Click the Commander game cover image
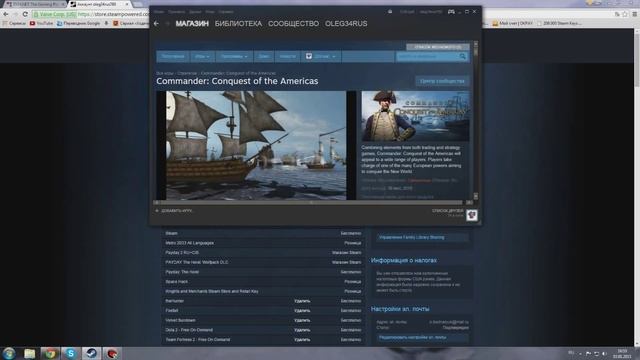 pos(415,116)
